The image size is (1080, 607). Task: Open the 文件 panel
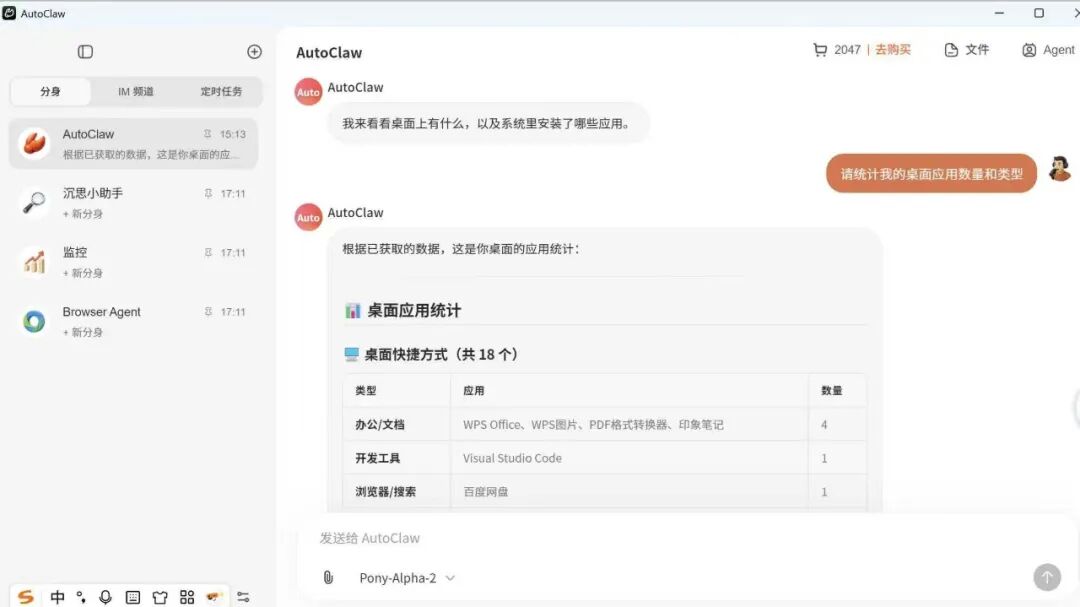966,50
